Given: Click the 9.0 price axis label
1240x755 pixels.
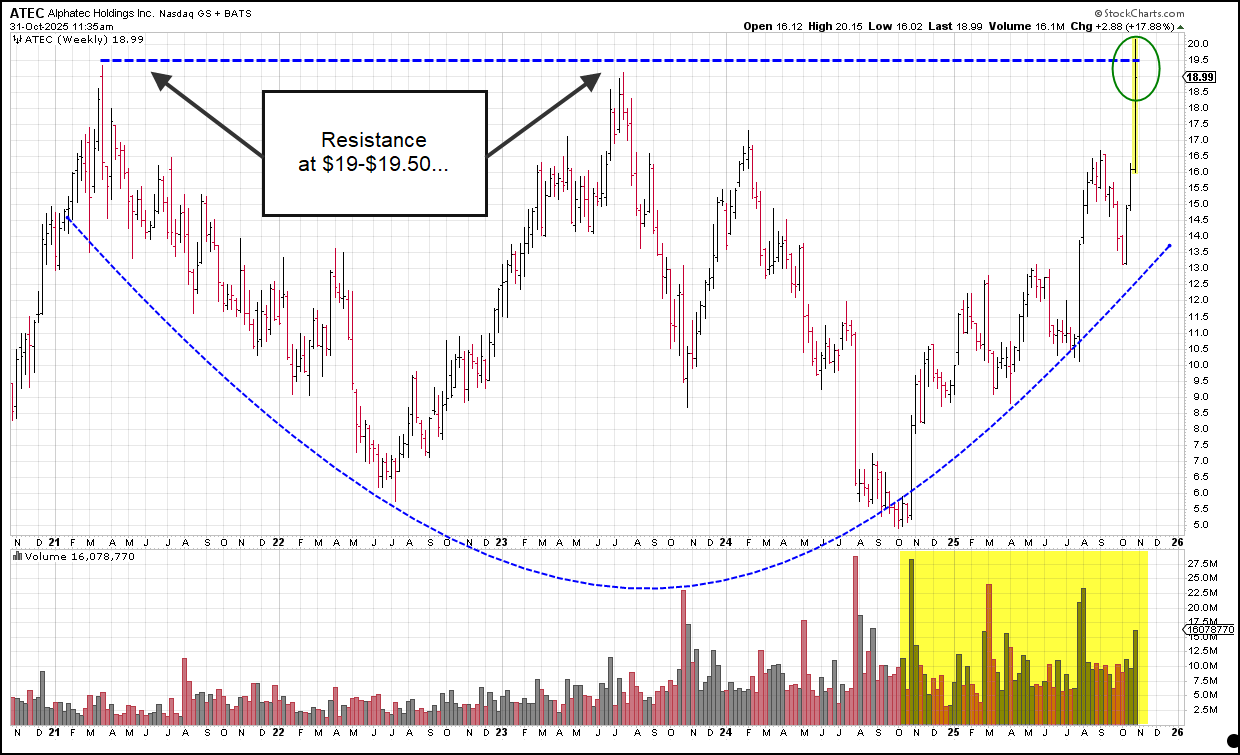Looking at the screenshot, I should point(1199,396).
